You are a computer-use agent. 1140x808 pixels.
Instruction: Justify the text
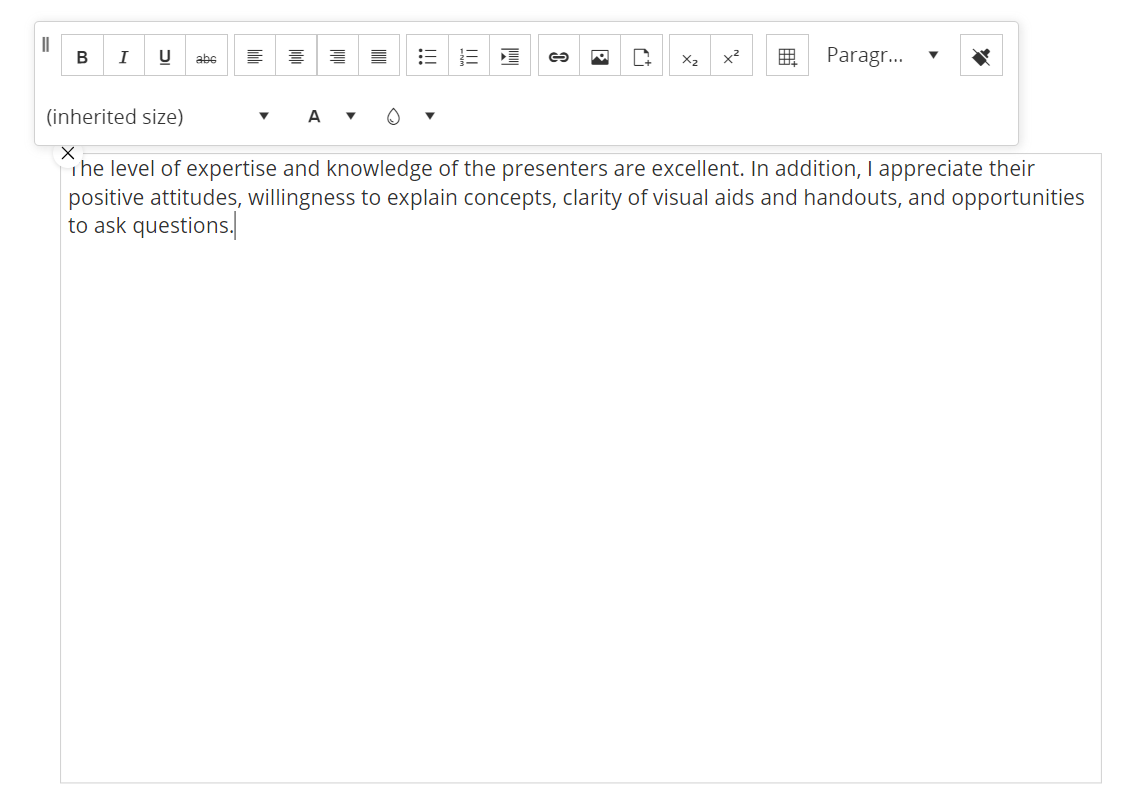(379, 56)
